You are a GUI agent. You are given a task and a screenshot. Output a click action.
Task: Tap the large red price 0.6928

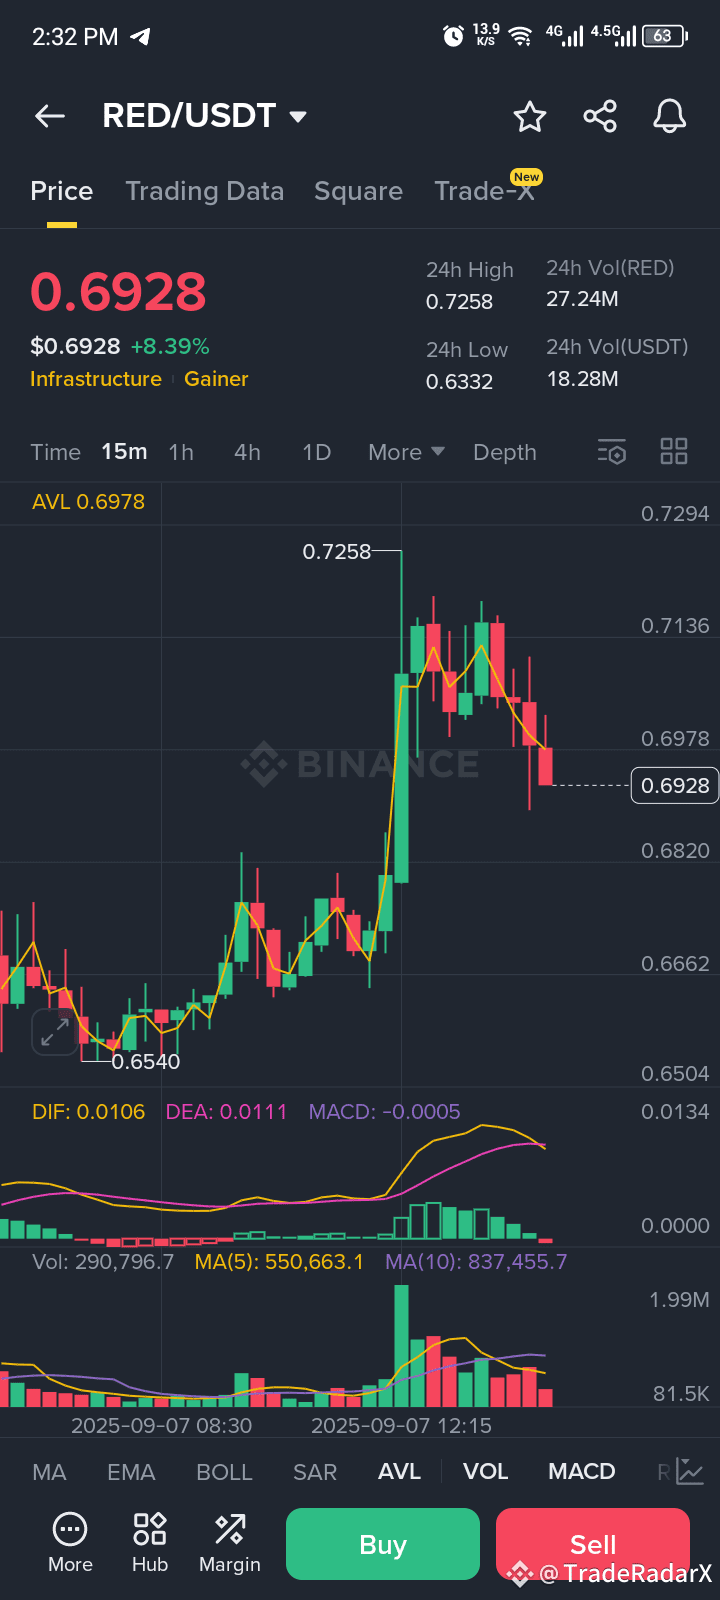click(118, 292)
